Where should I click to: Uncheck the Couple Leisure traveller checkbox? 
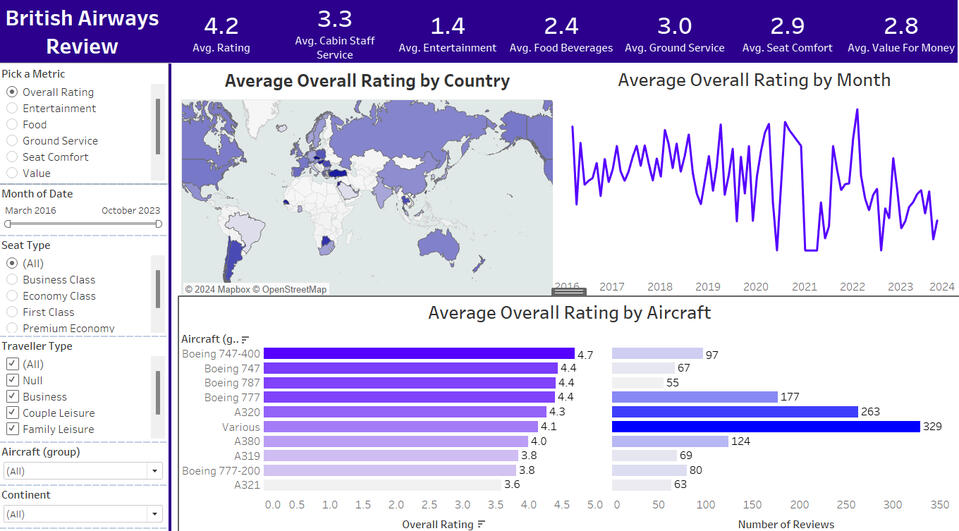coord(12,413)
